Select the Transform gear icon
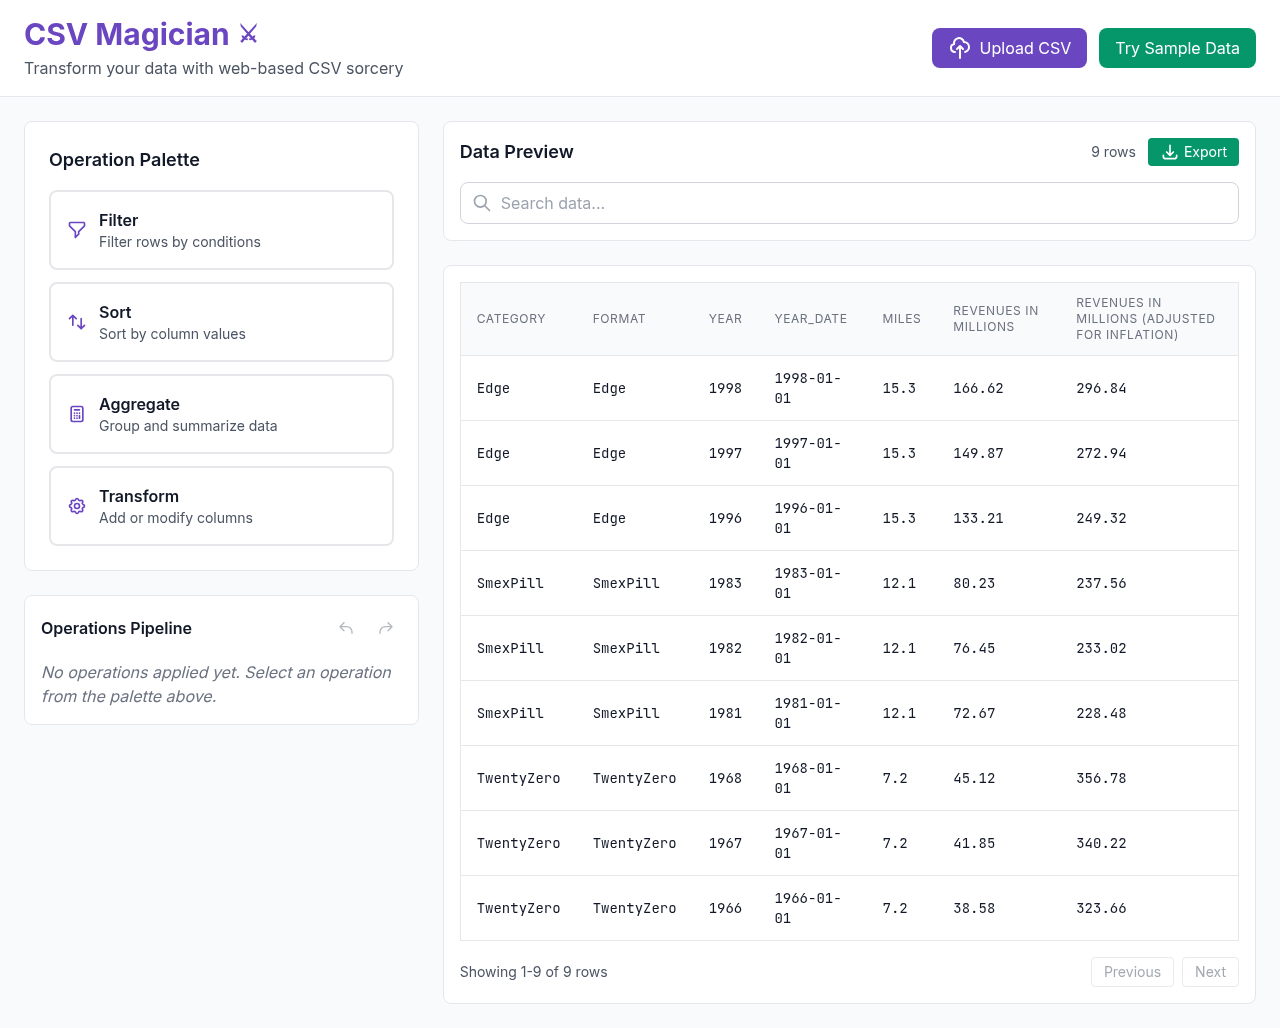 click(x=77, y=505)
